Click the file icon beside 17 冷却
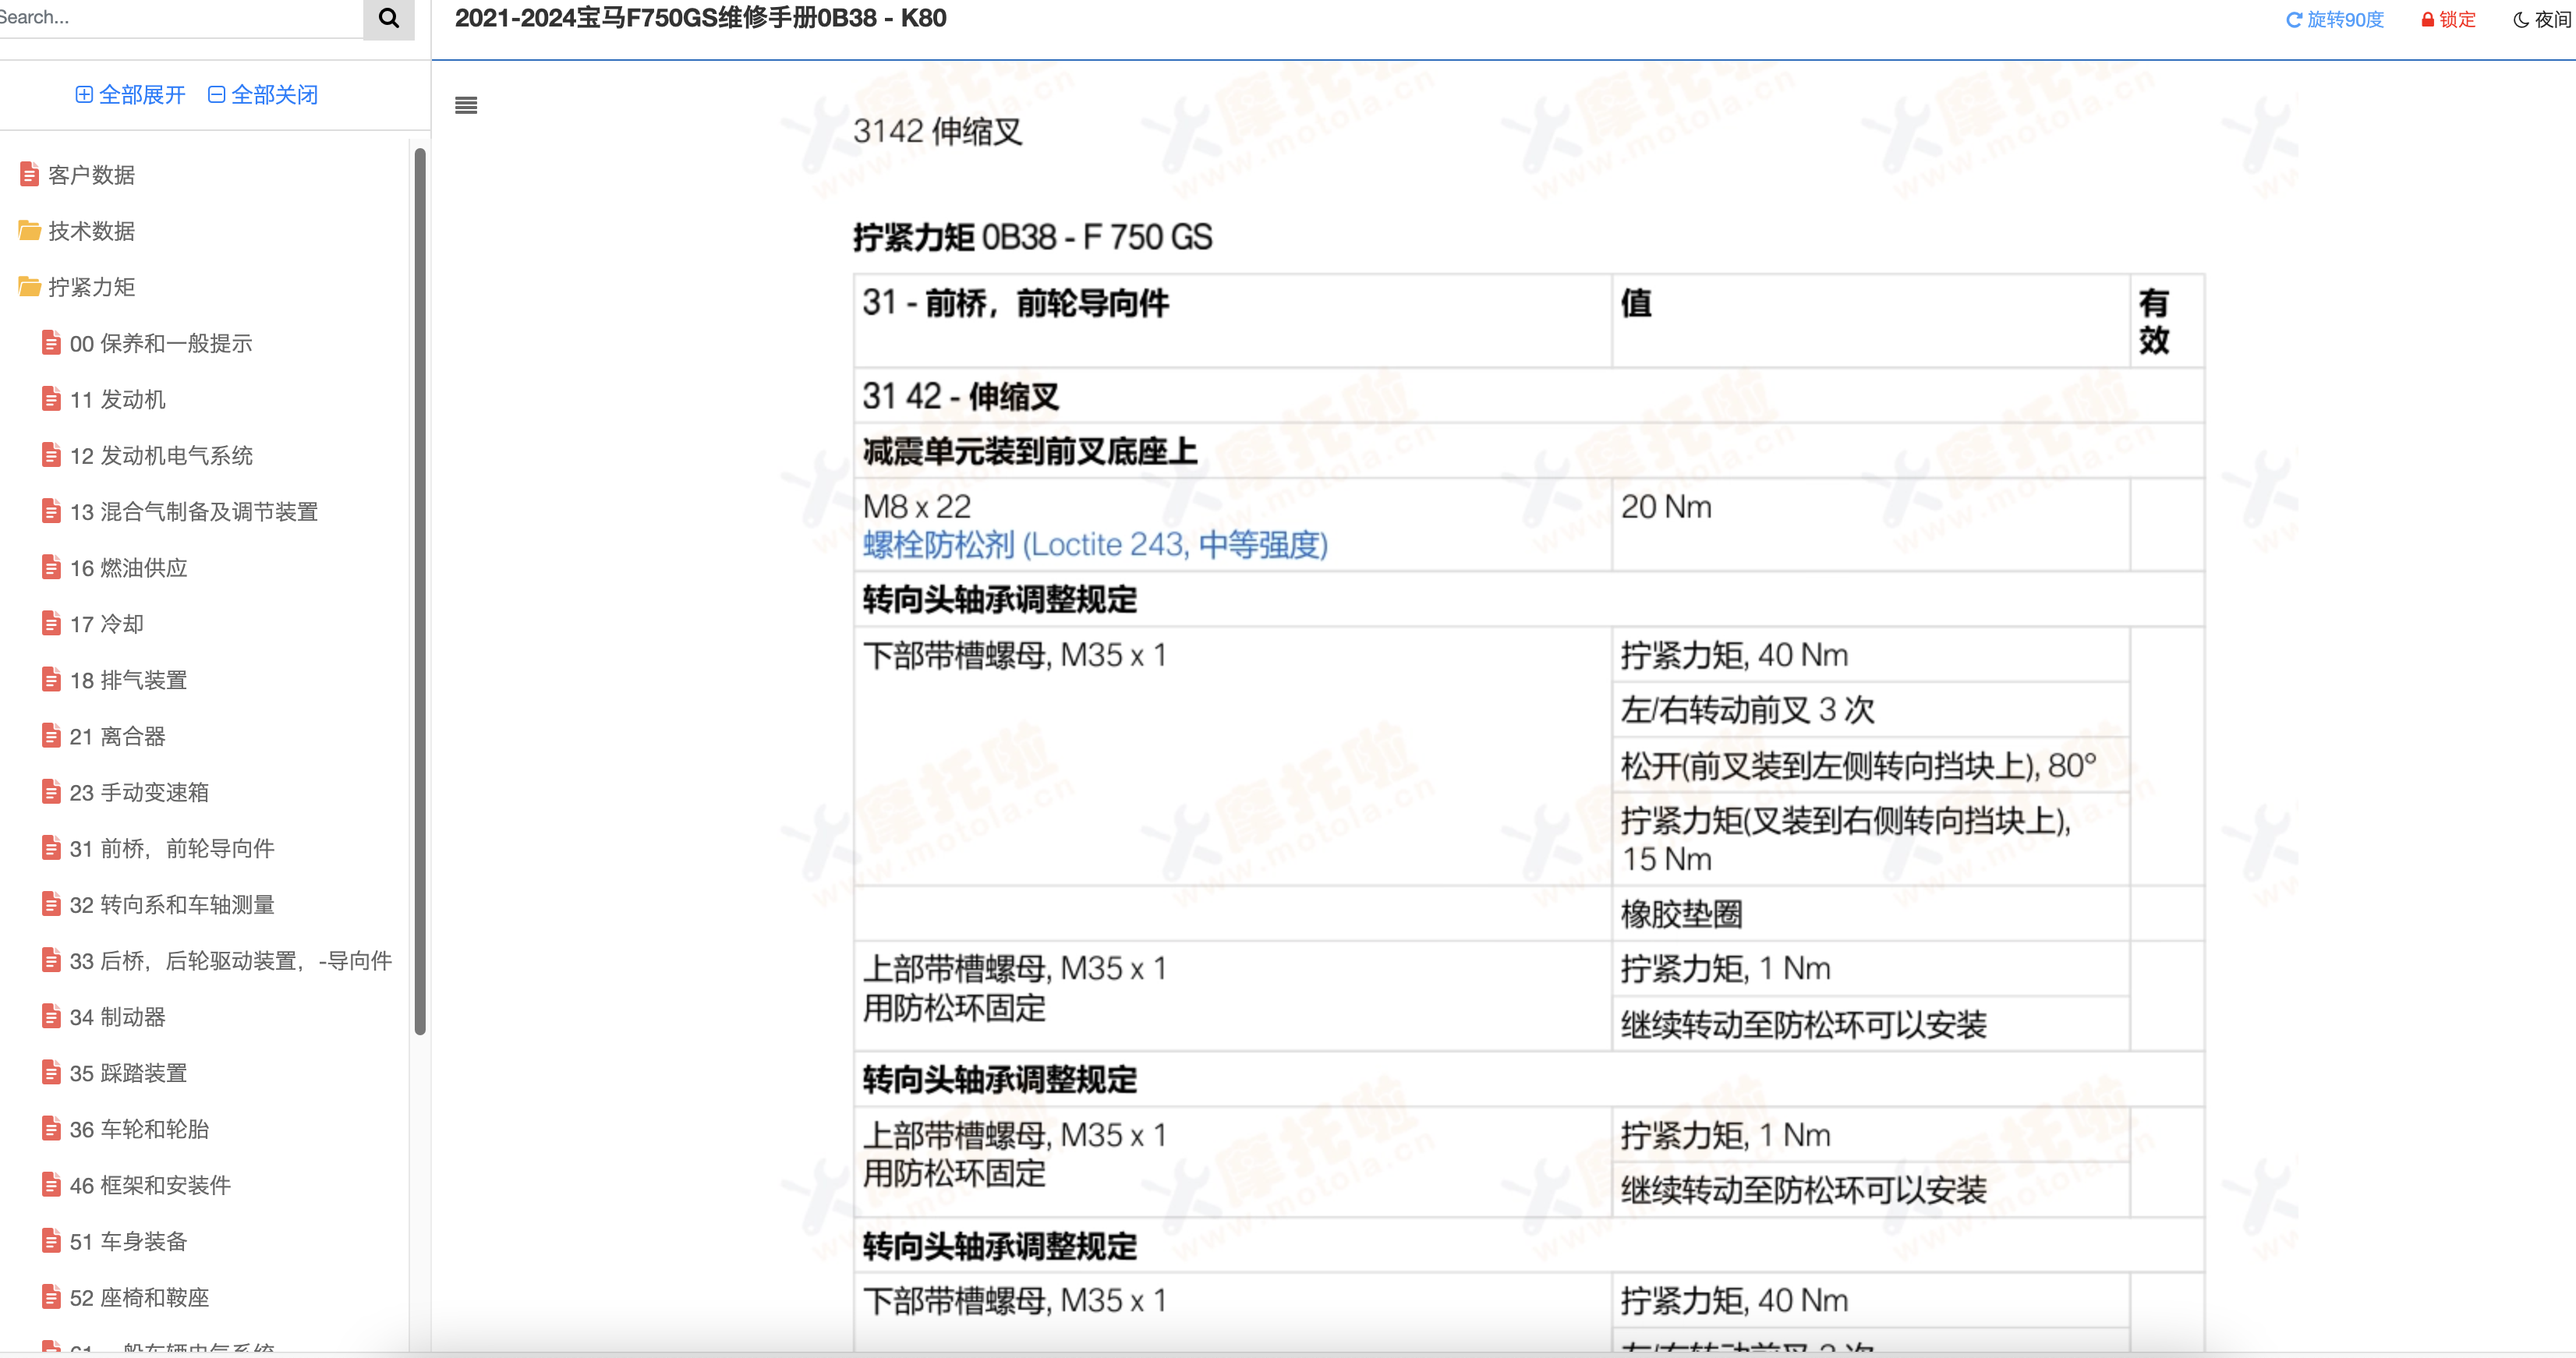 tap(51, 623)
